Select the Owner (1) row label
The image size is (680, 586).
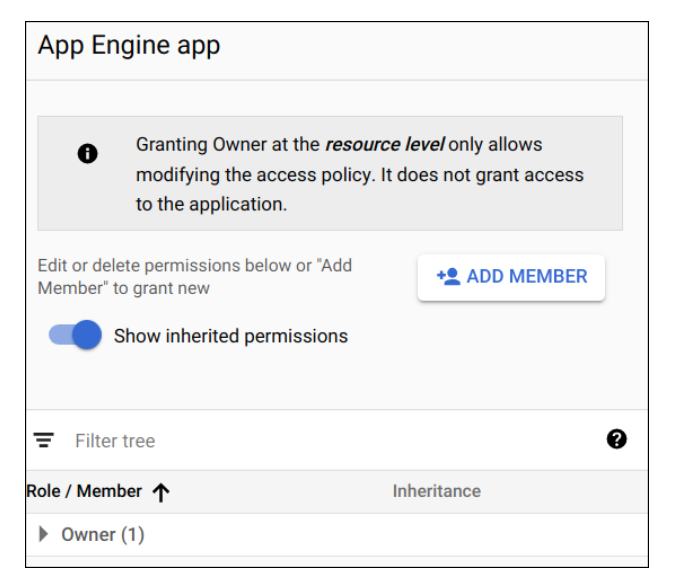pos(103,535)
